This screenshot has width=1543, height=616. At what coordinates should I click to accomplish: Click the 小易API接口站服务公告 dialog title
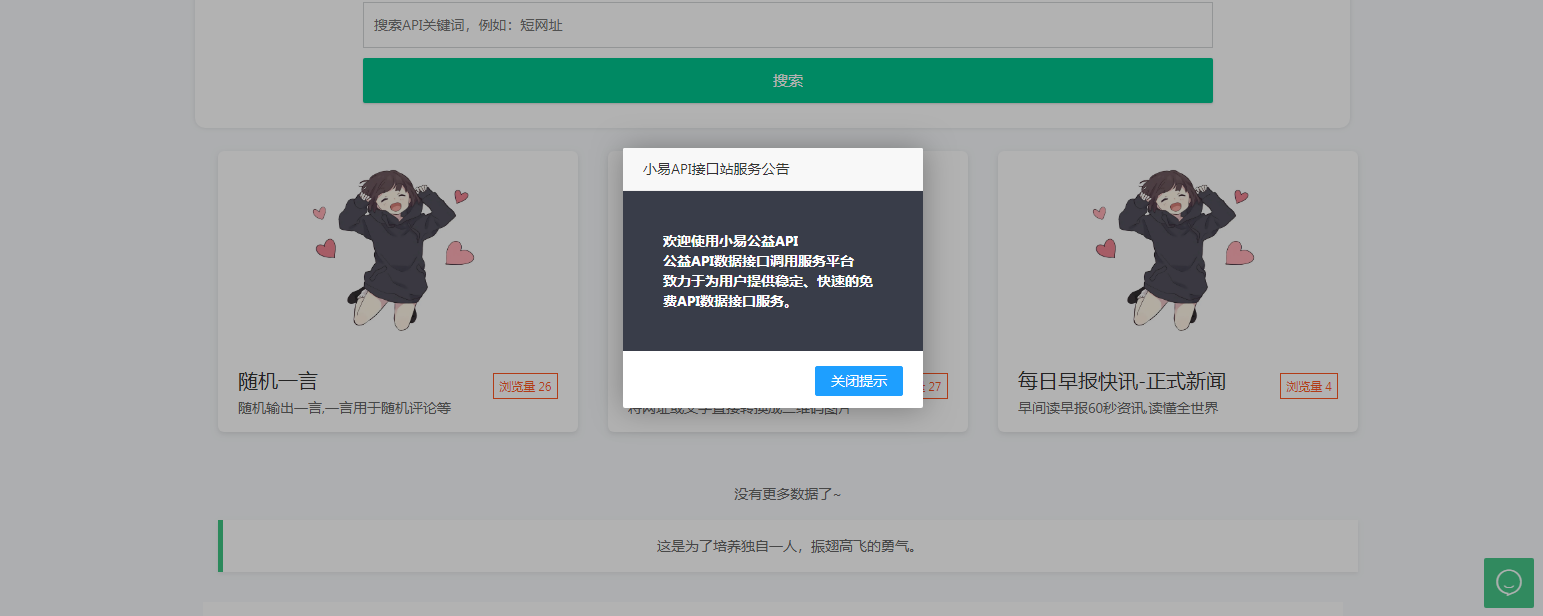click(x=714, y=169)
